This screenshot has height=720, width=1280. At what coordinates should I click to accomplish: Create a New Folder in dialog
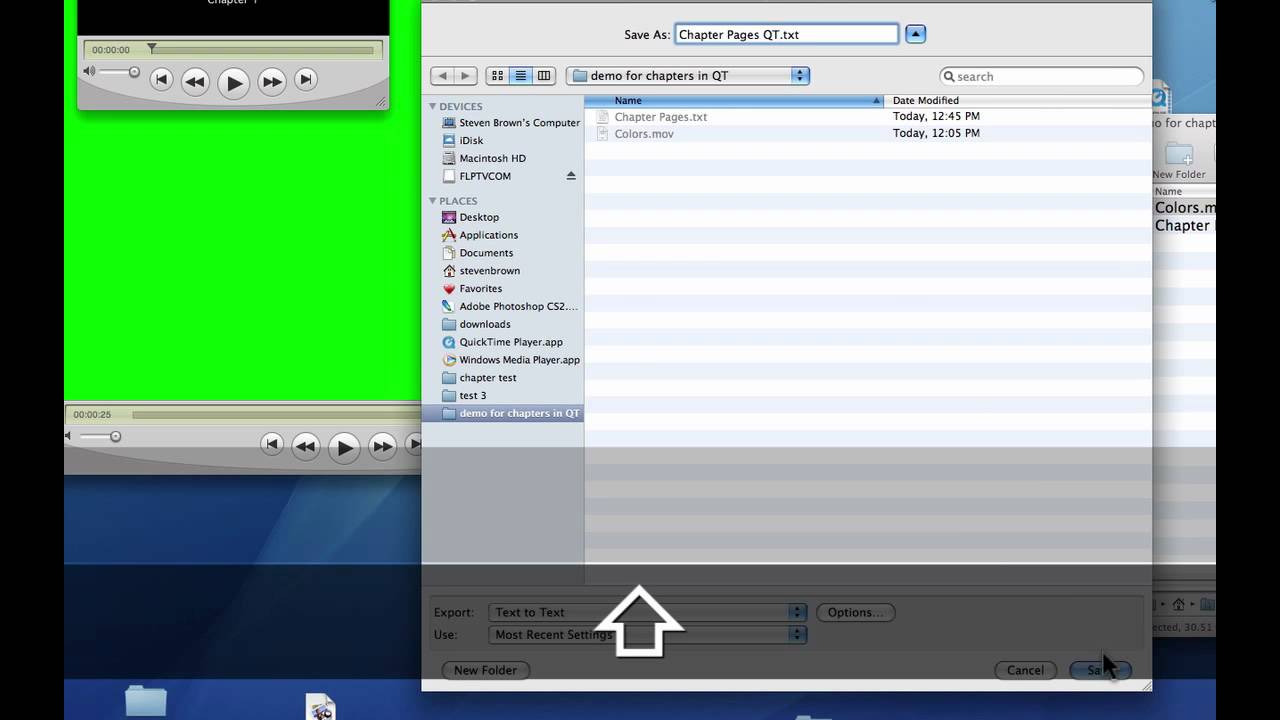(x=485, y=670)
